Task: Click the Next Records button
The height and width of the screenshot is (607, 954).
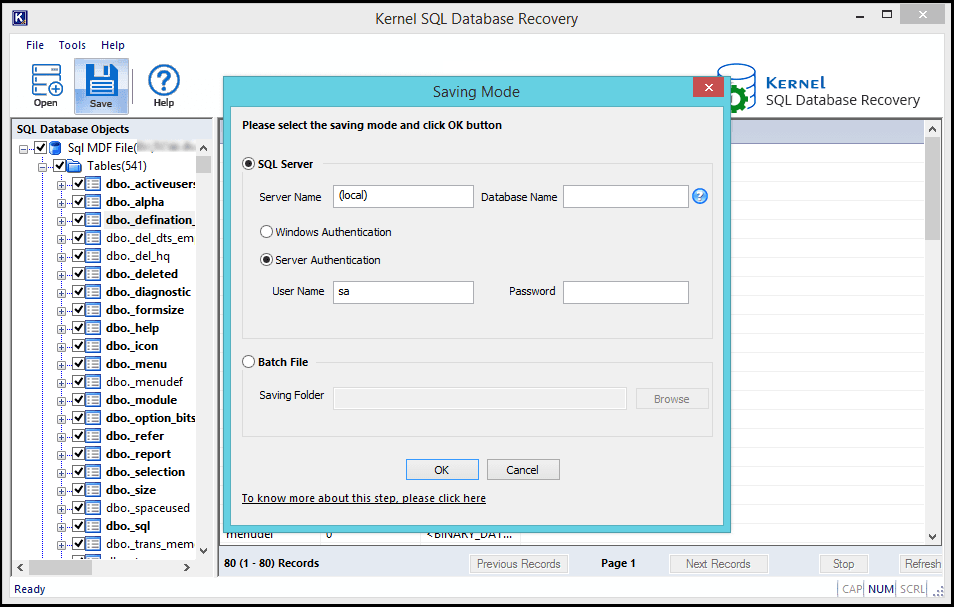Action: (x=718, y=564)
